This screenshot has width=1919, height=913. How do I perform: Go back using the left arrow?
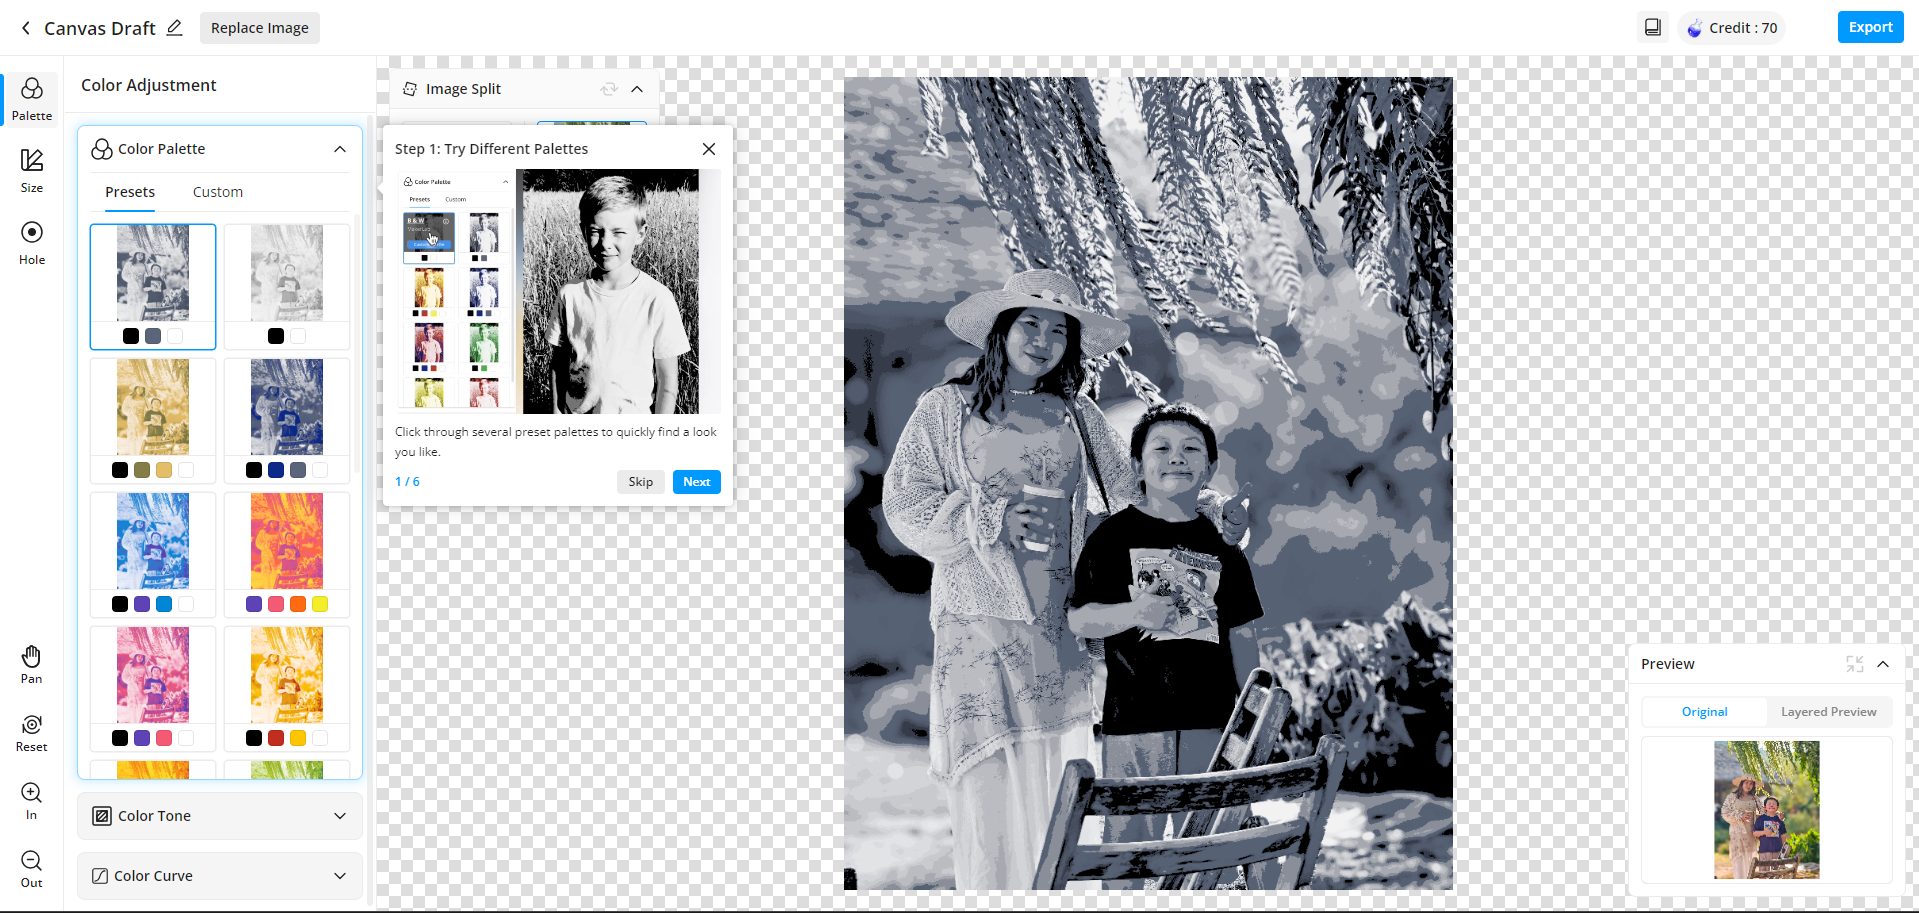26,28
